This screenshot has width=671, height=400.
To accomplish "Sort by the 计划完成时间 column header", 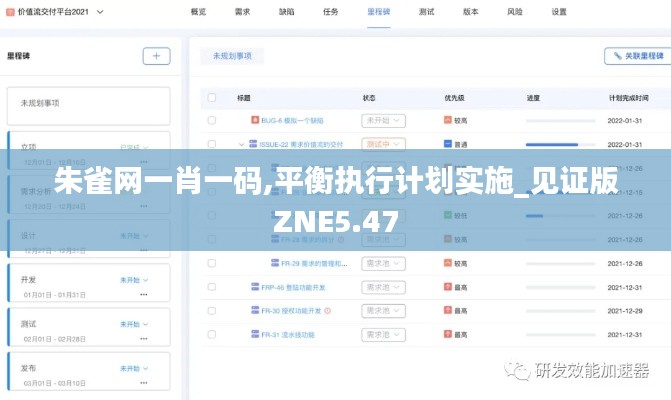I will click(629, 98).
